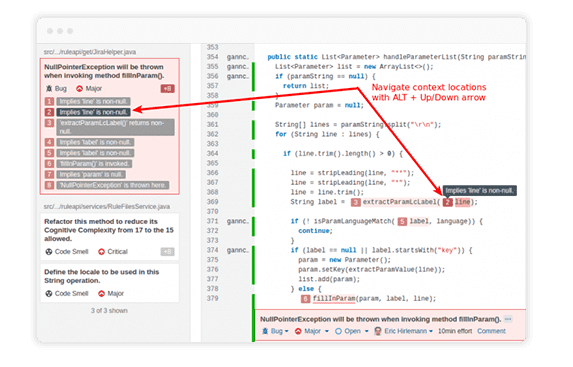Click line number 362
Viewport: 573px width, 367px height.
[x=212, y=134]
